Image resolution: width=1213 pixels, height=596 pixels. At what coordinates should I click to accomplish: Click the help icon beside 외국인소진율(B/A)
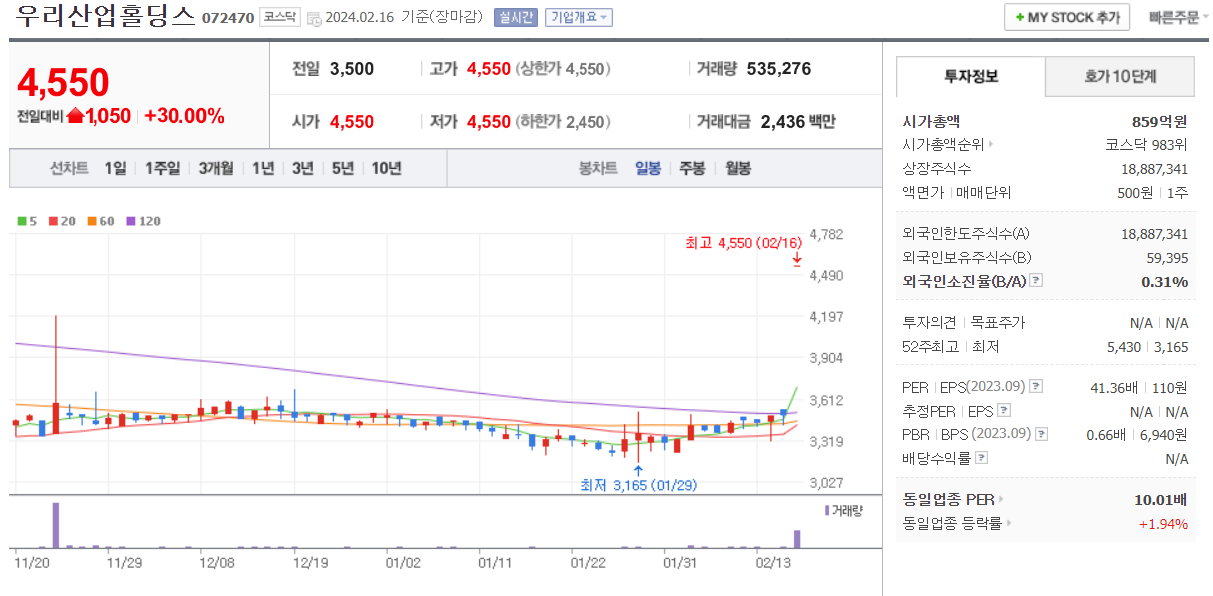pyautogui.click(x=1036, y=281)
